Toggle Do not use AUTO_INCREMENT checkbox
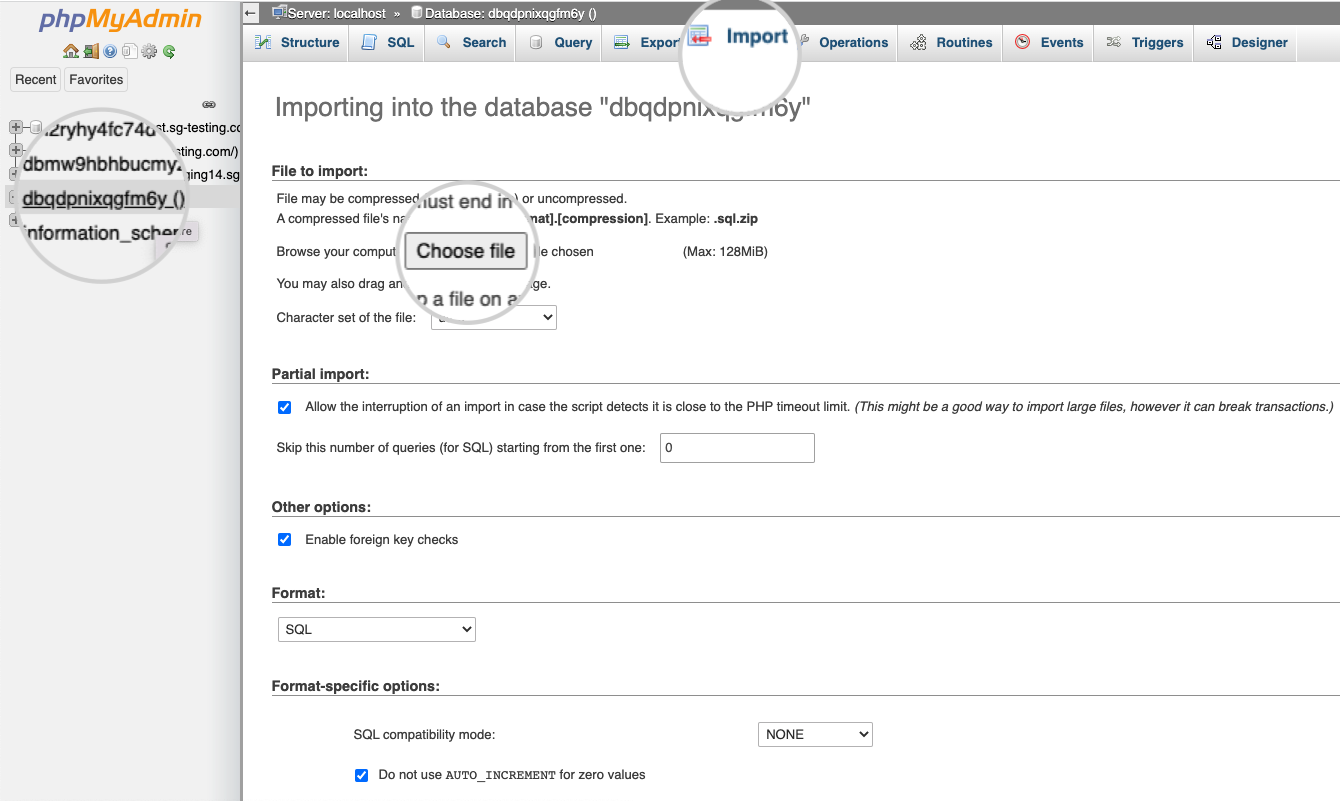This screenshot has width=1340, height=801. tap(362, 775)
